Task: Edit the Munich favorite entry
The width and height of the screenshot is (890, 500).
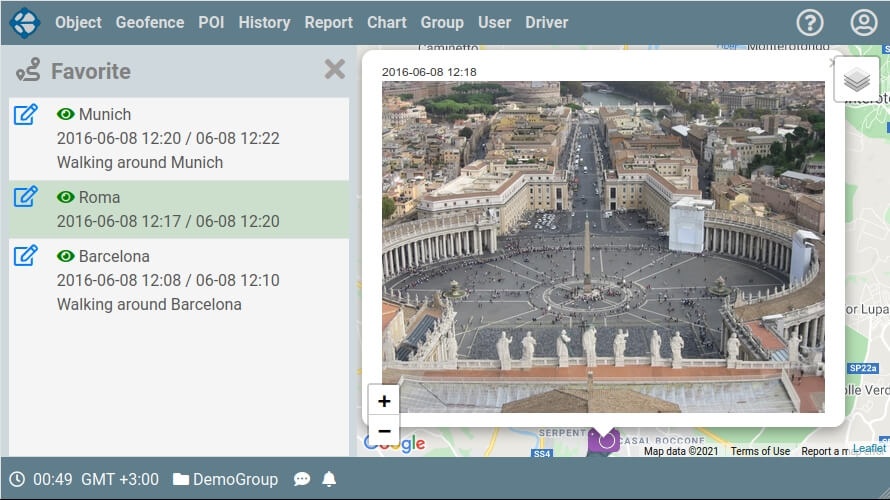Action: click(x=26, y=114)
